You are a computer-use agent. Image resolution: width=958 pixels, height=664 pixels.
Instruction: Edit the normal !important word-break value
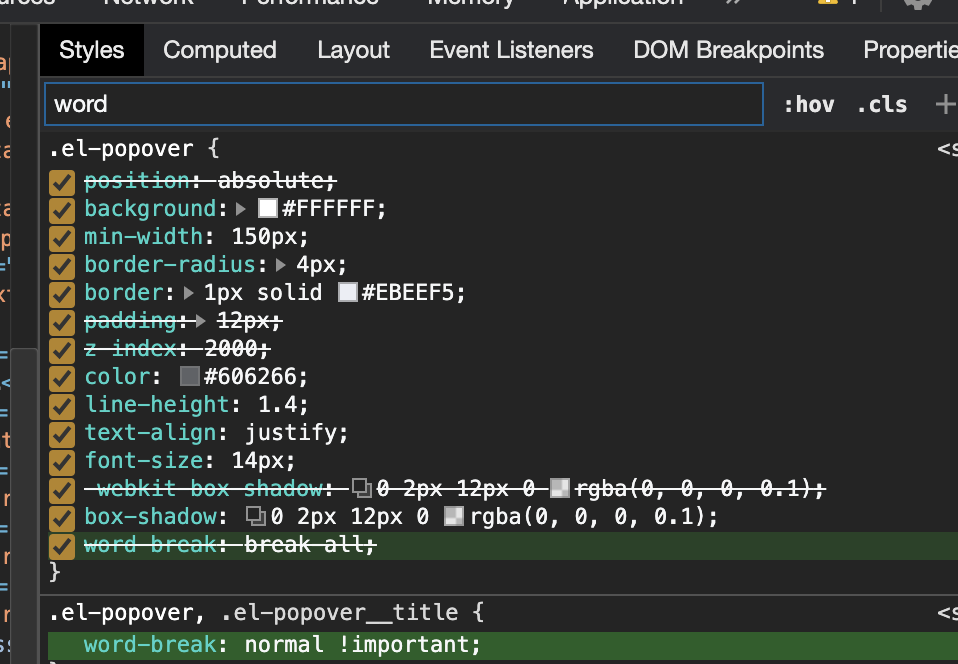[357, 644]
